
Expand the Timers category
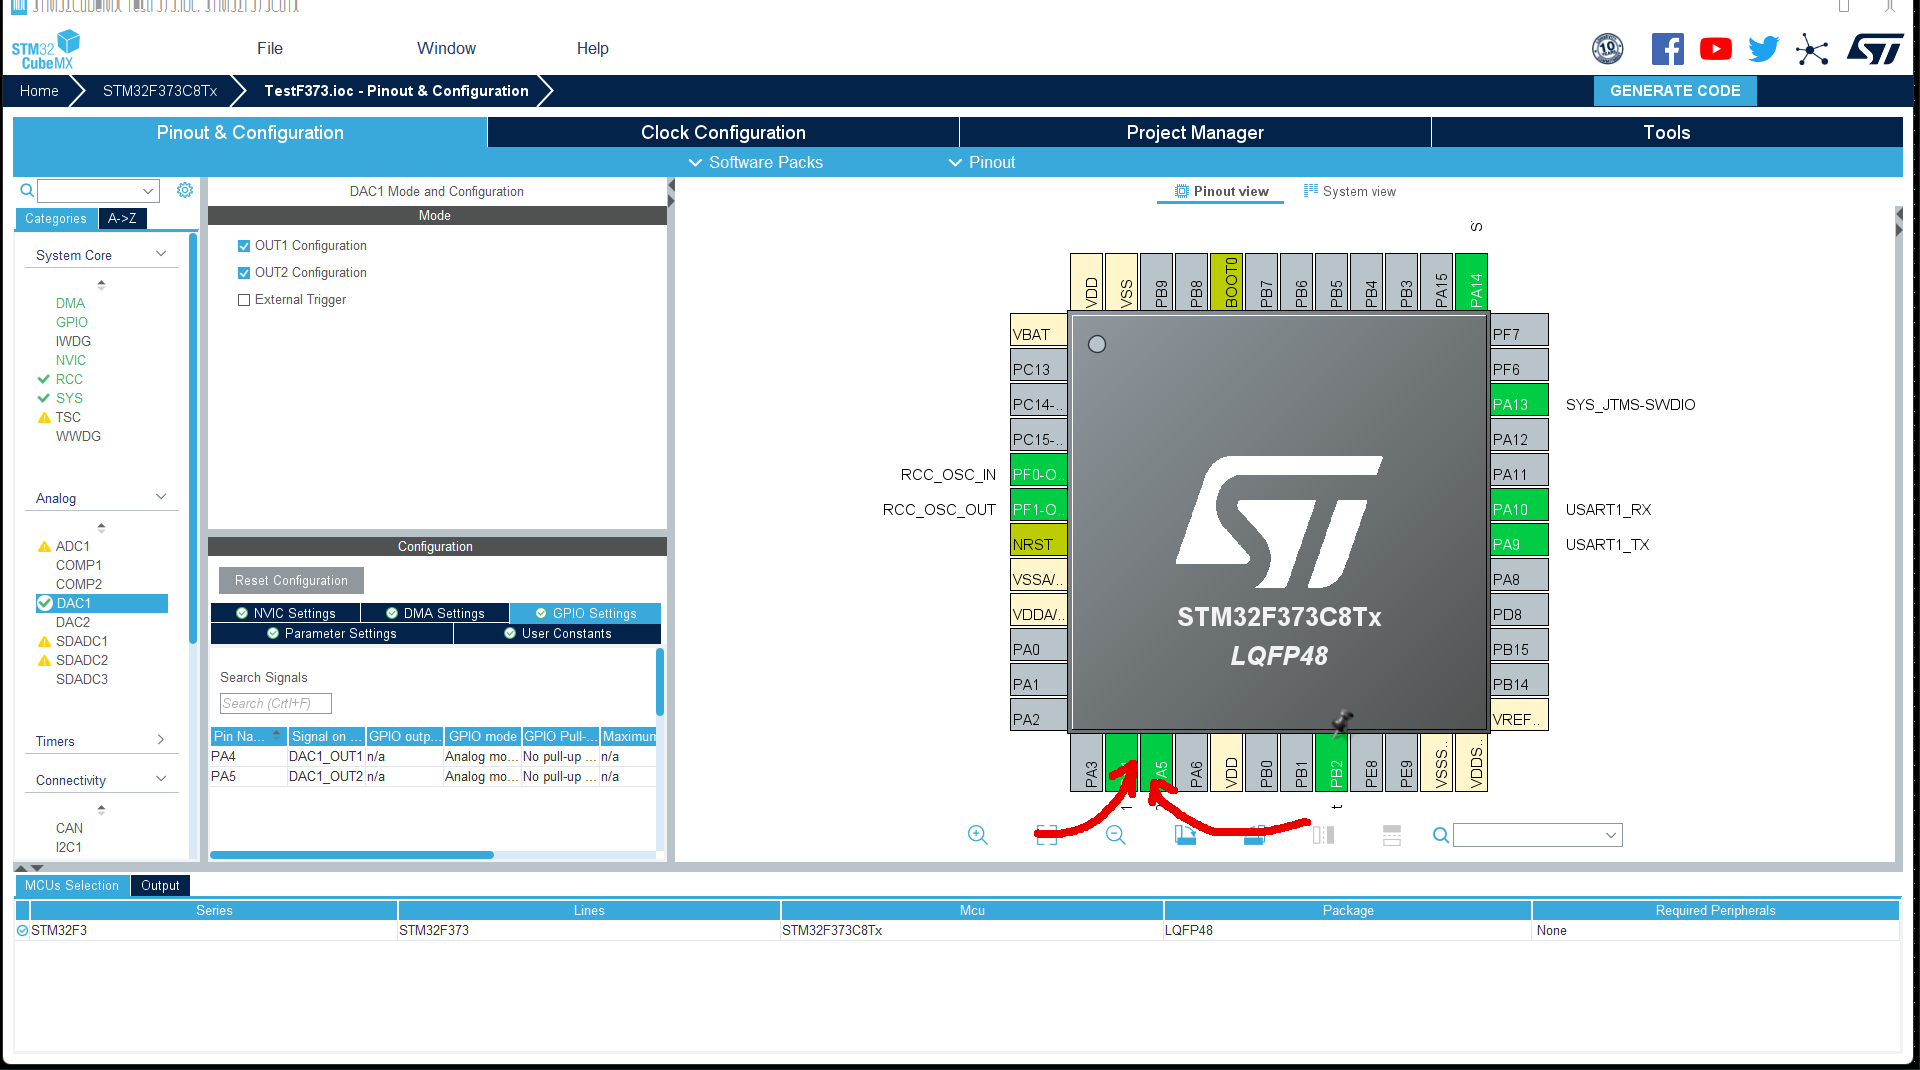pyautogui.click(x=161, y=741)
